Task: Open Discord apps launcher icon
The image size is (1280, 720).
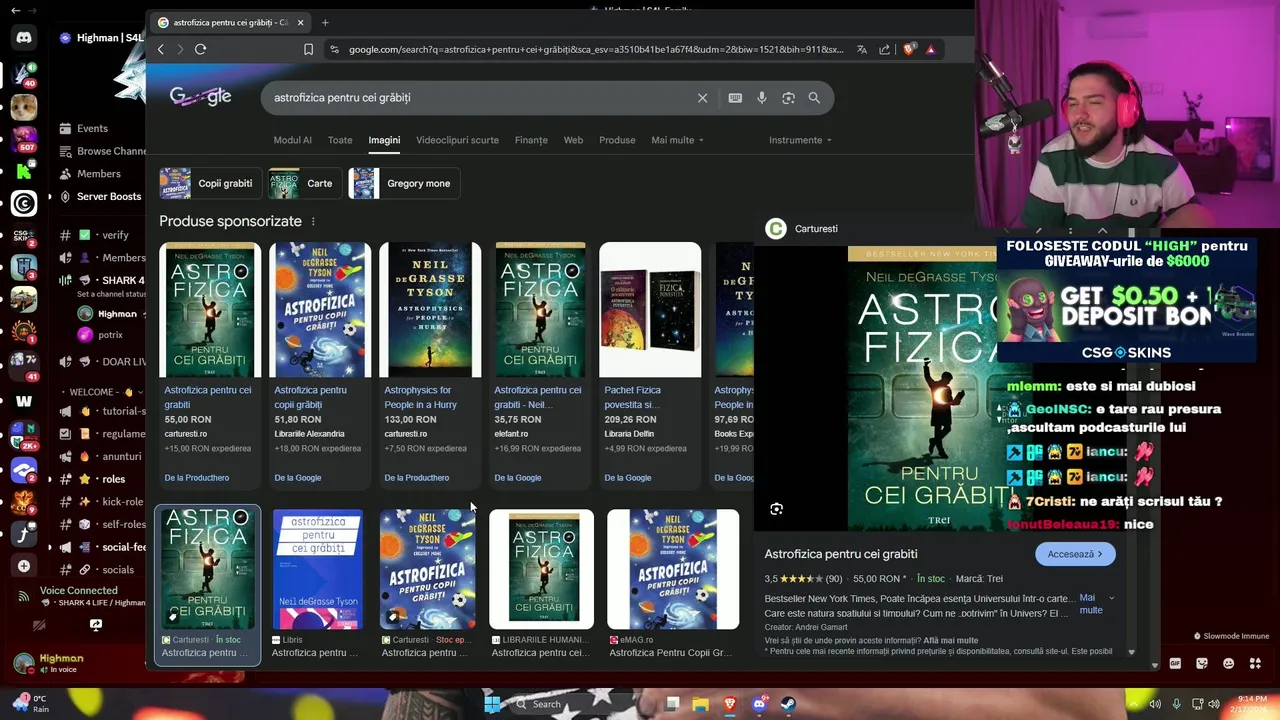Action: [1254, 663]
